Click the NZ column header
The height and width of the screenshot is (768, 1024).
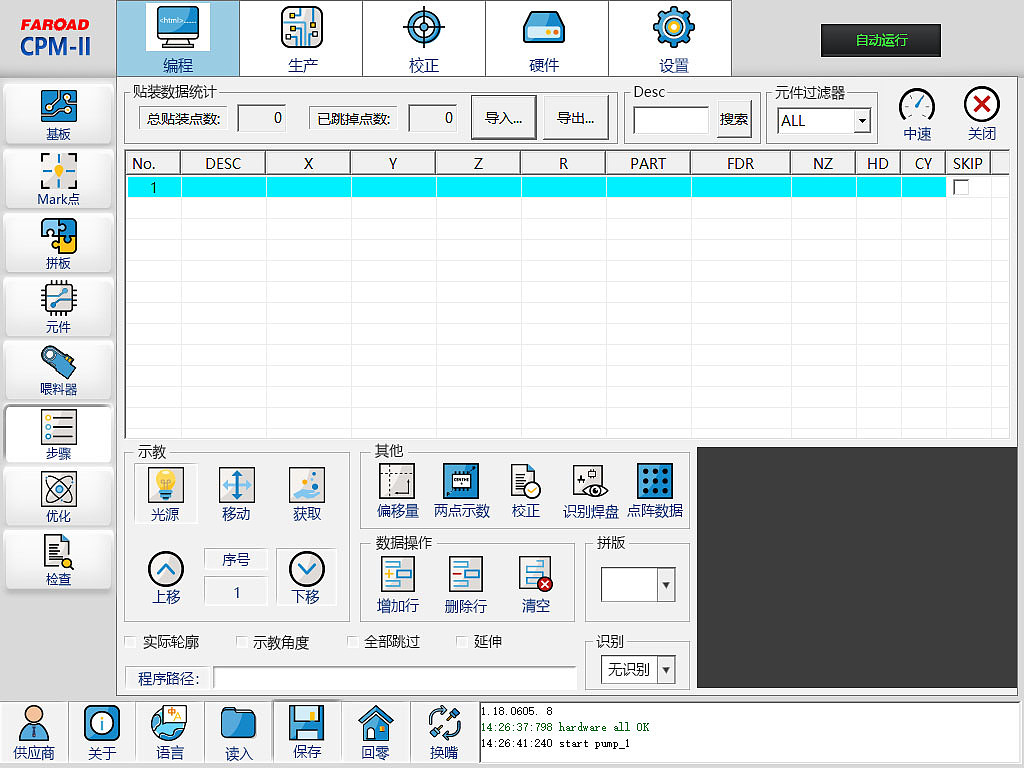pos(823,163)
